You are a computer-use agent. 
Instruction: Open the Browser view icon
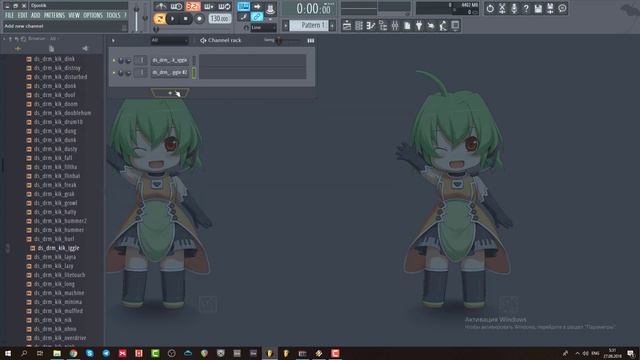383,26
